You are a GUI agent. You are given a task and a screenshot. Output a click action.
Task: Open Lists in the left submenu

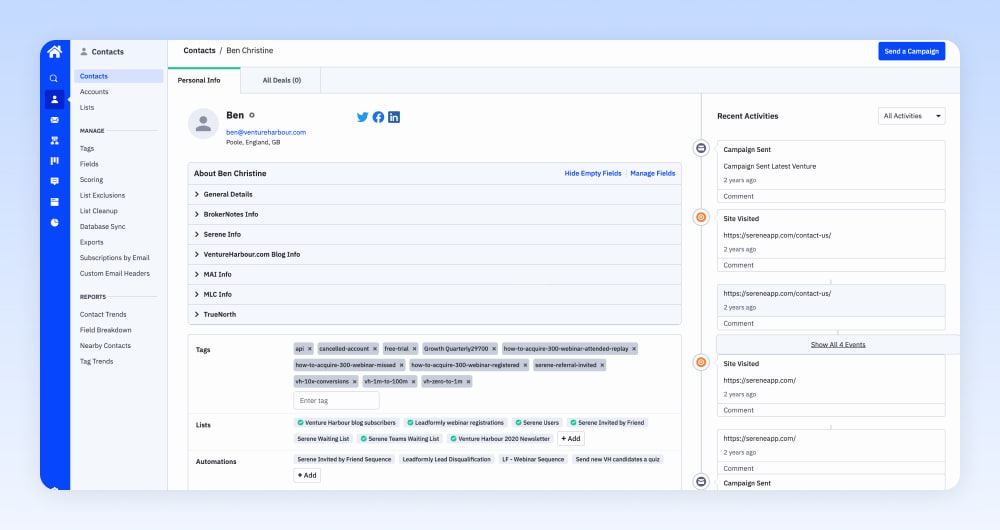pyautogui.click(x=87, y=107)
